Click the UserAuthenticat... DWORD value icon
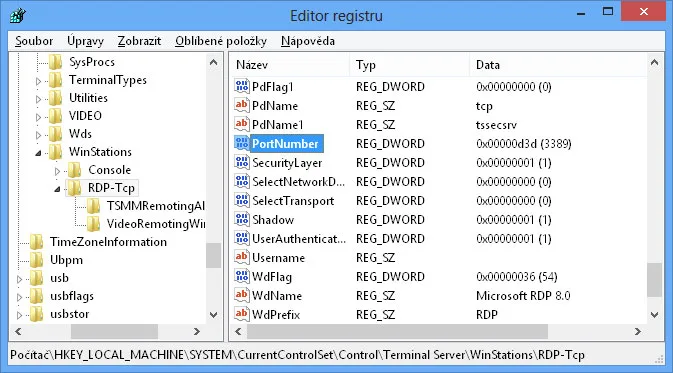The height and width of the screenshot is (373, 673). click(242, 238)
